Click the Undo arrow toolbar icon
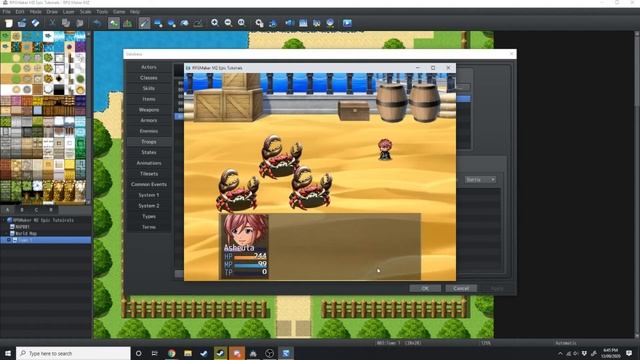 pos(97,23)
